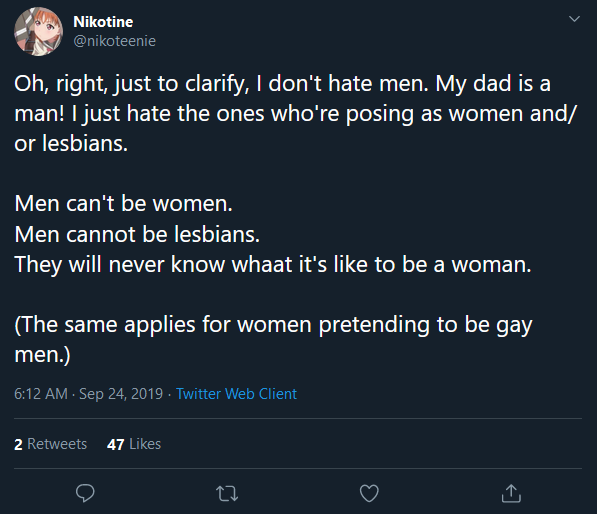The height and width of the screenshot is (514, 597).
Task: Open the share tweet upload icon
Action: coord(511,493)
